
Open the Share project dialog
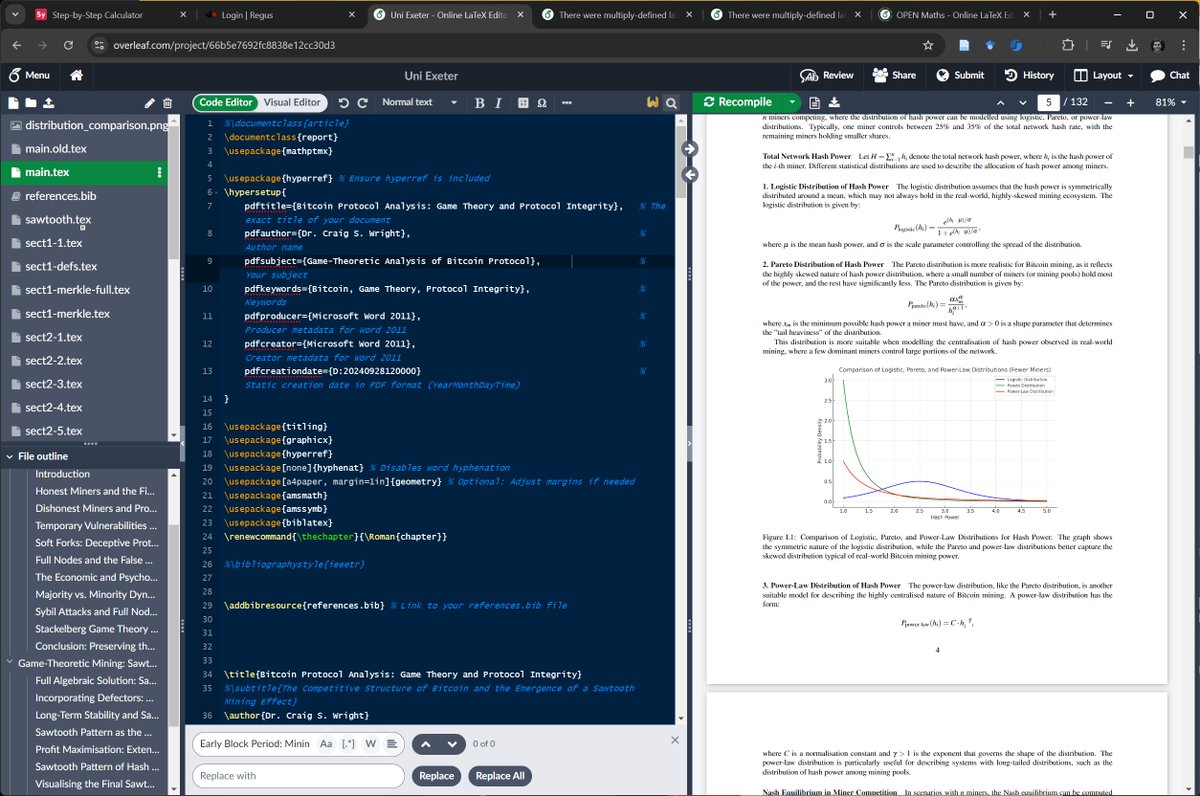pos(894,75)
